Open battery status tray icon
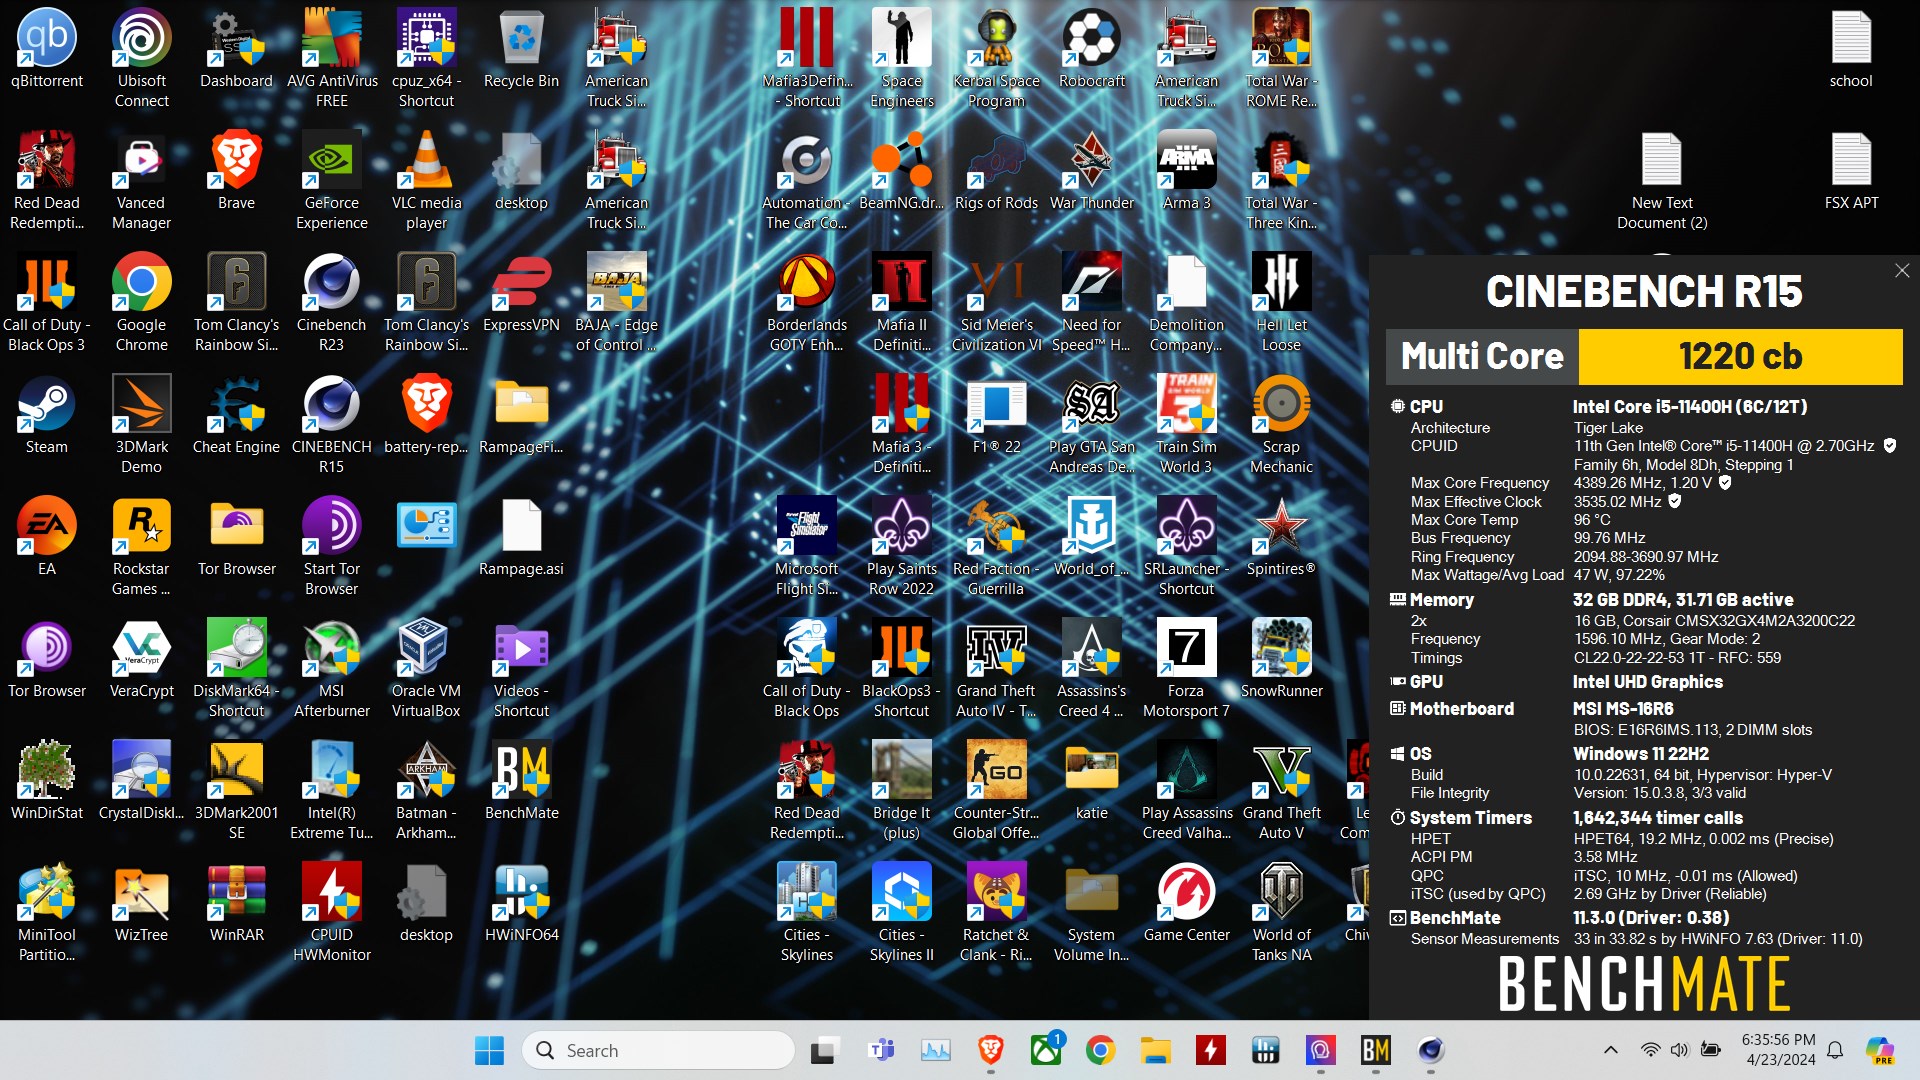1920x1080 pixels. (1711, 1050)
